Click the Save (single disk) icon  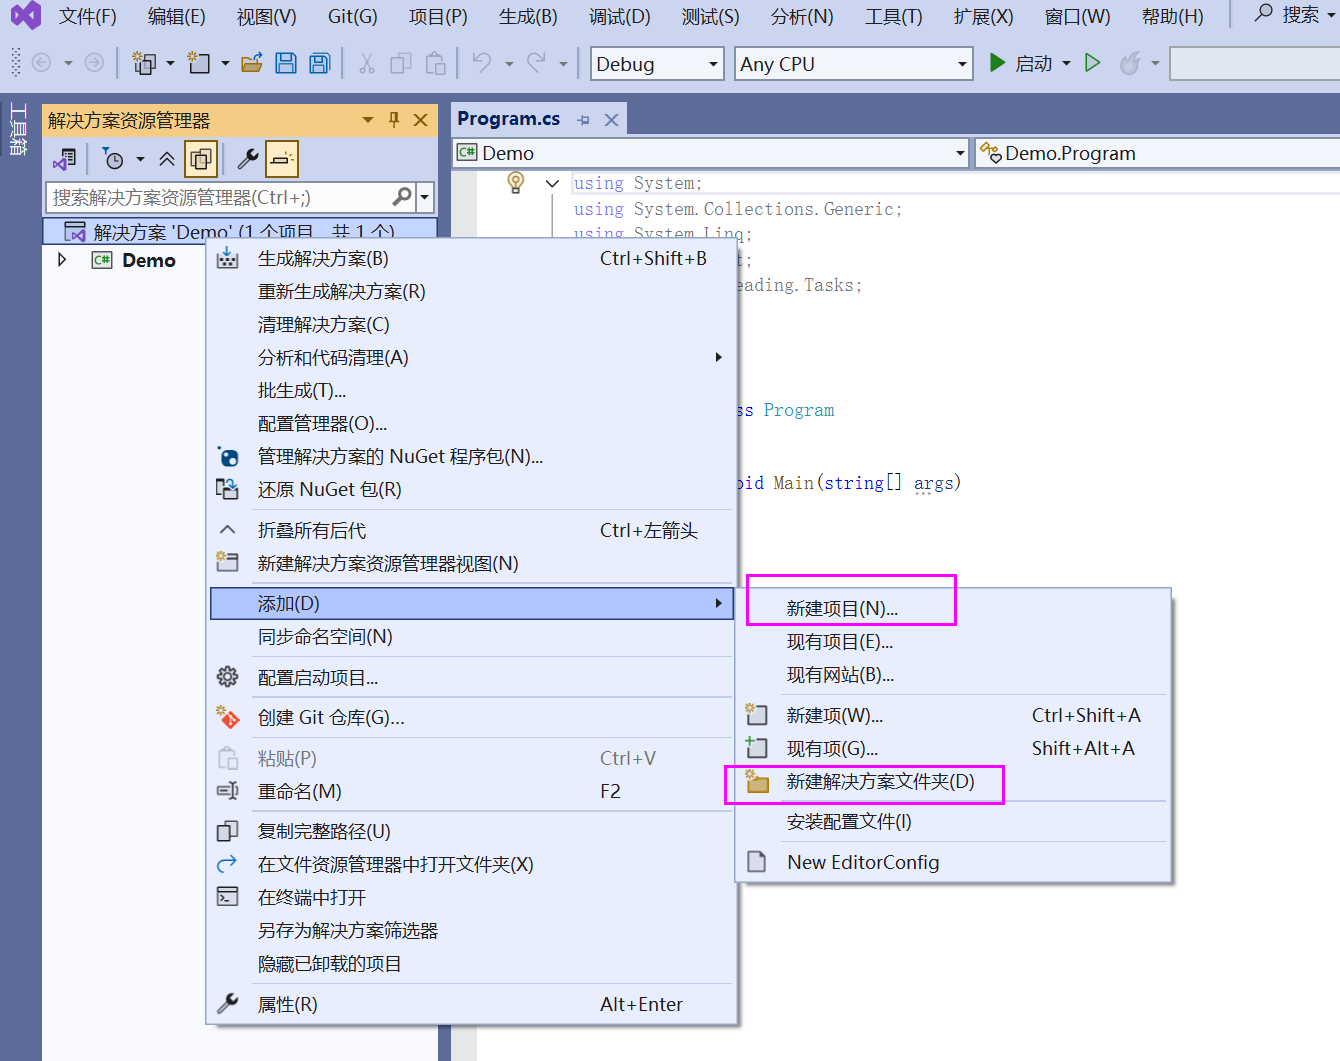coord(286,63)
